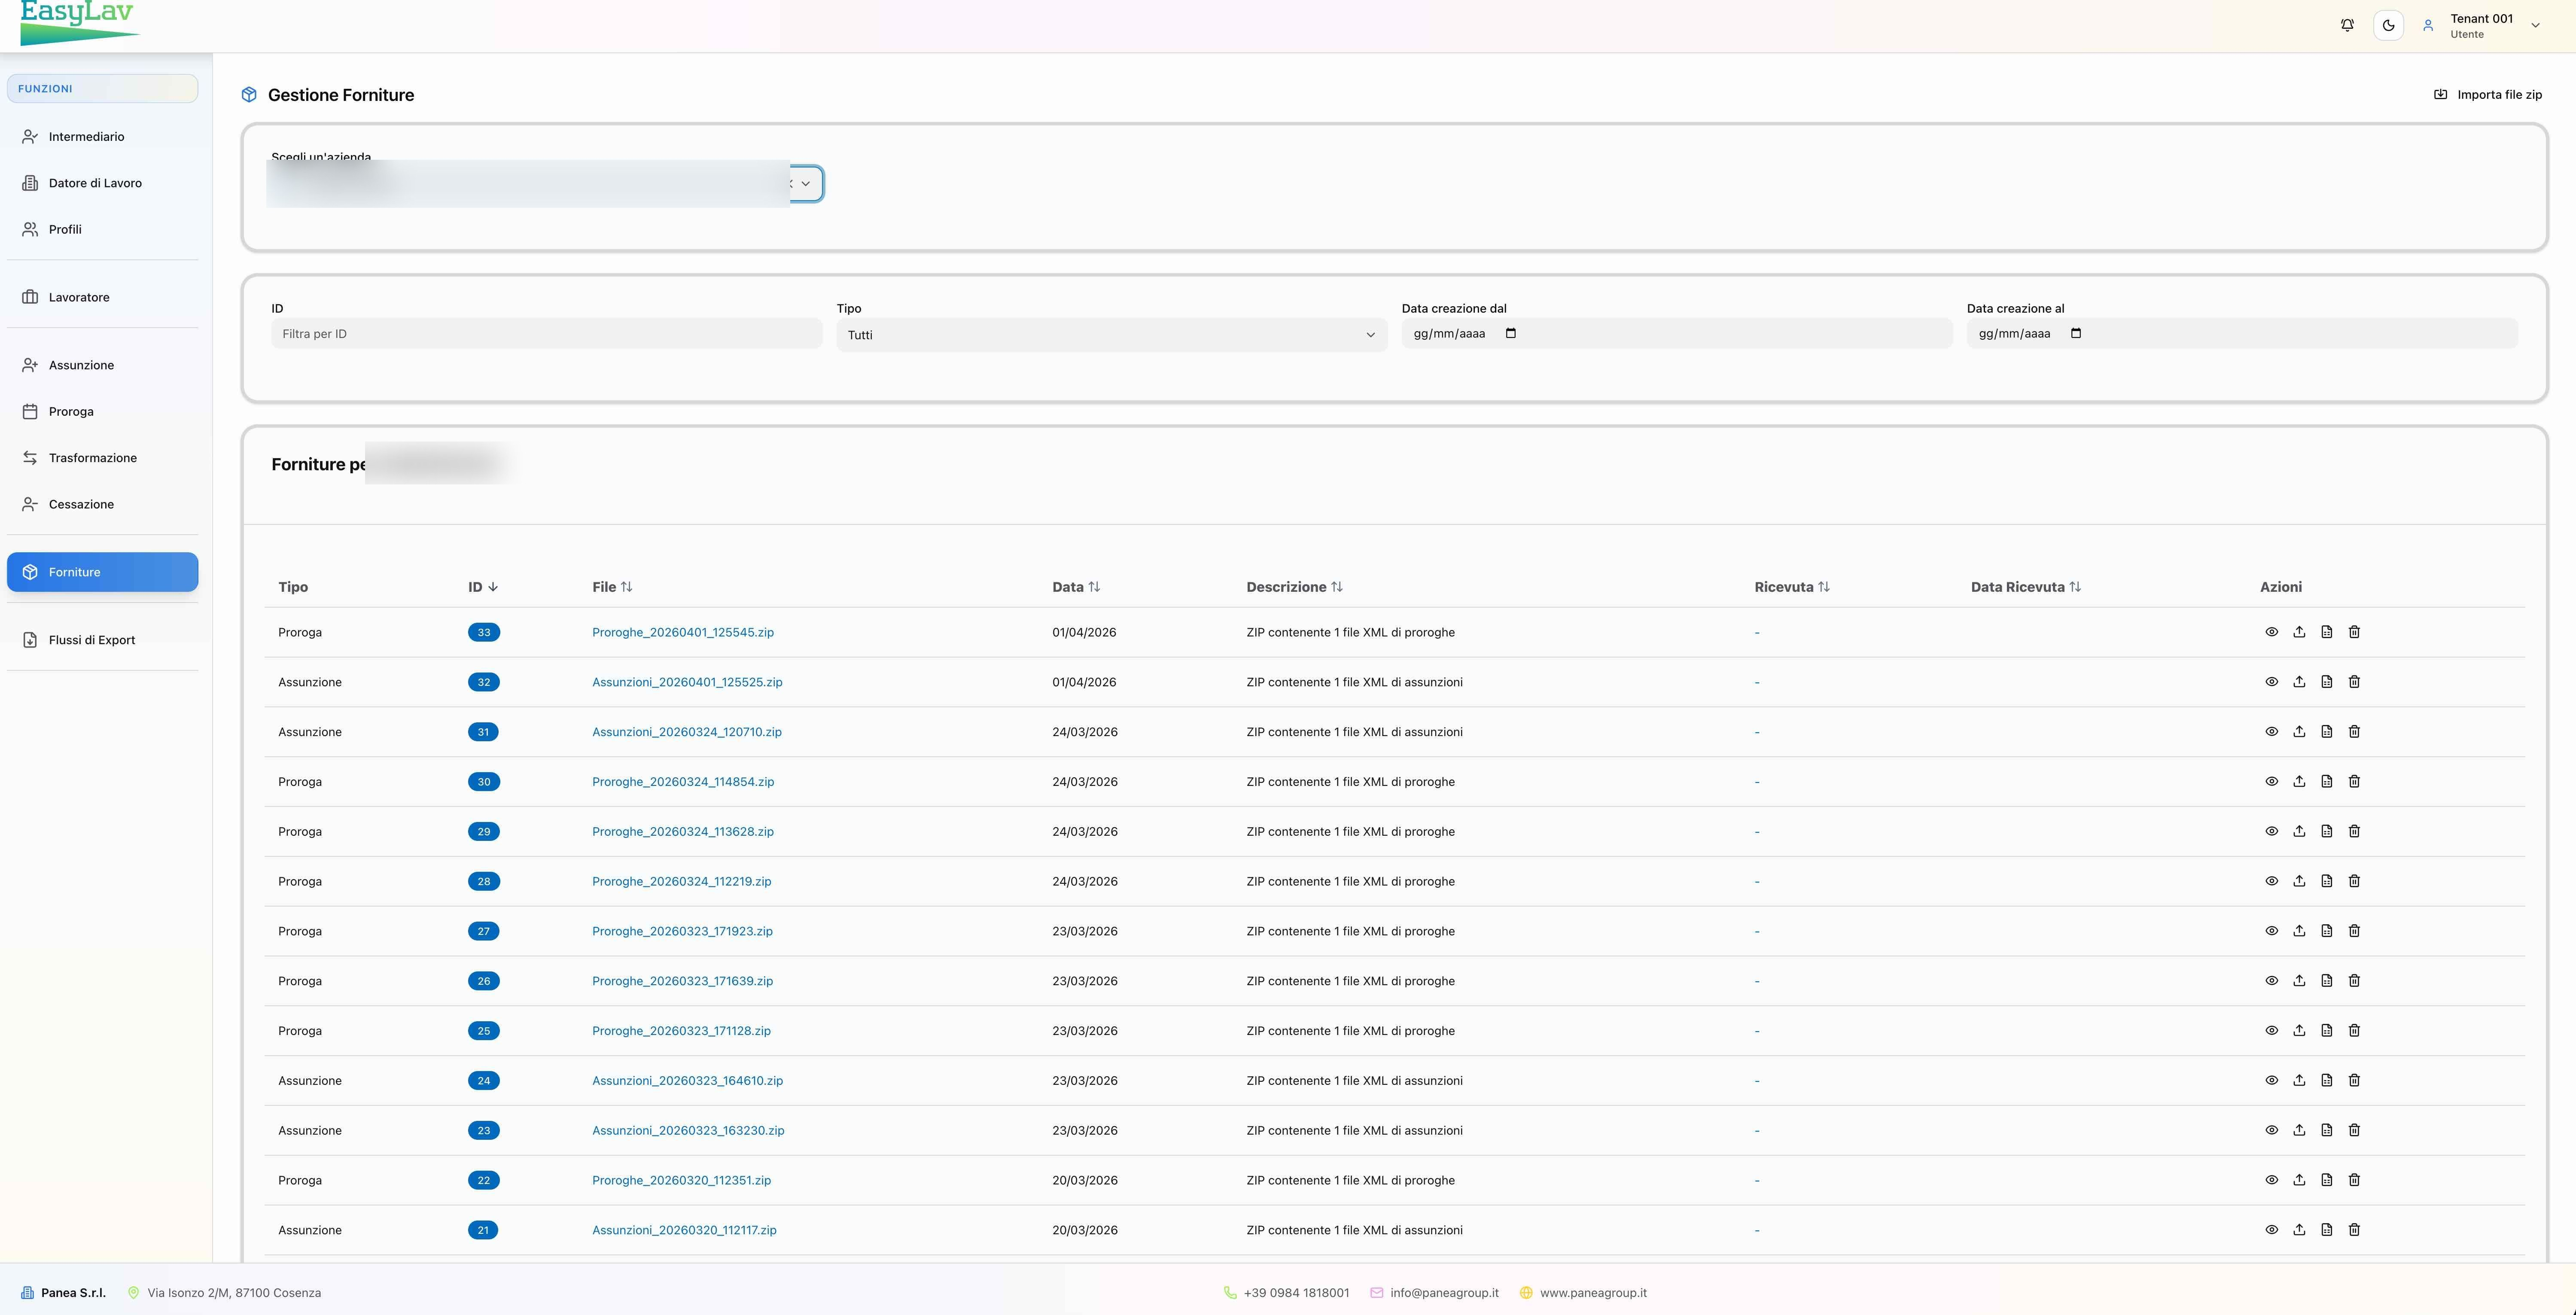This screenshot has height=1315, width=2576.
Task: Sort table by Ricevuta column
Action: (1792, 587)
